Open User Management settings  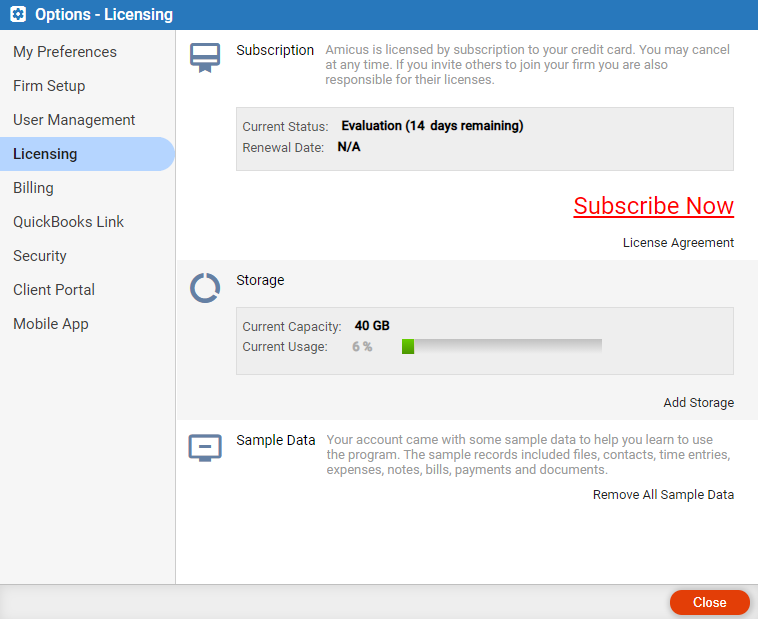click(74, 119)
